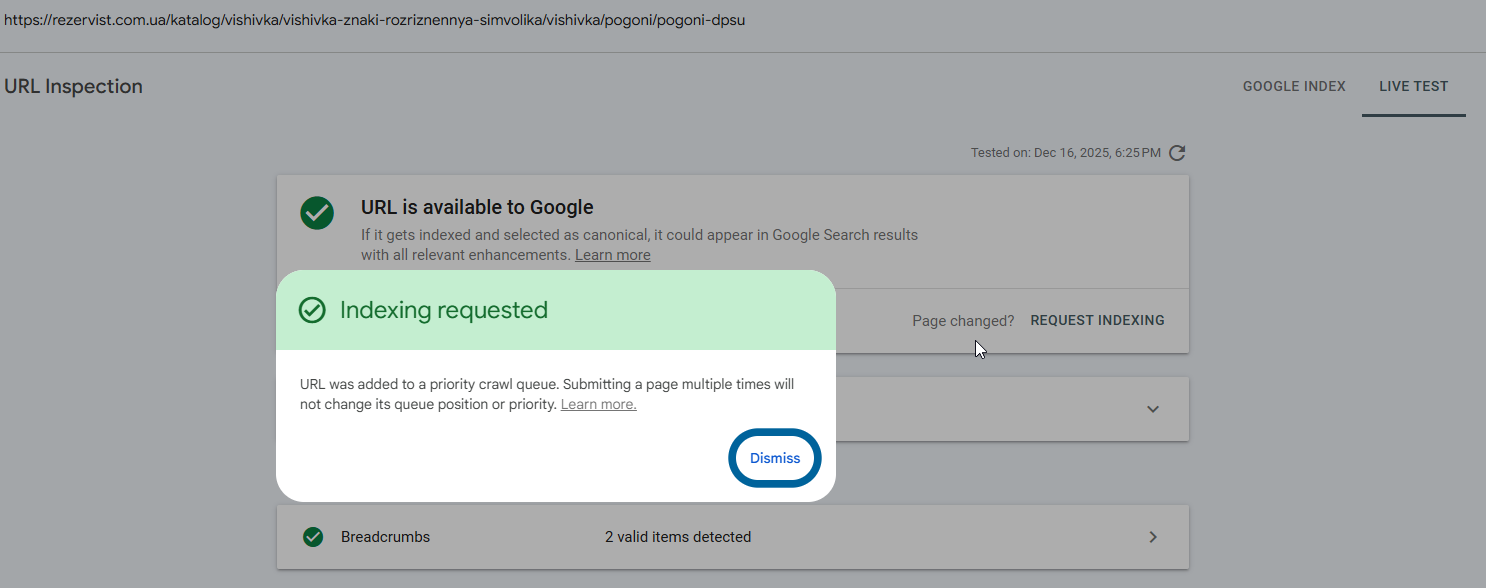Click the URL Inspection heading
The width and height of the screenshot is (1486, 588).
coord(73,86)
